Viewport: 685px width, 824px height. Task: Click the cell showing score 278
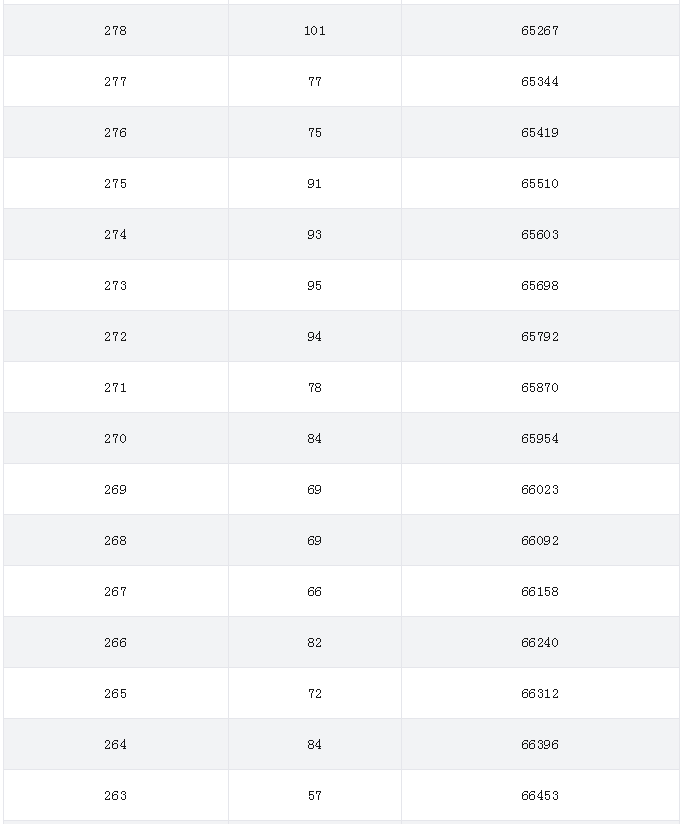[116, 30]
